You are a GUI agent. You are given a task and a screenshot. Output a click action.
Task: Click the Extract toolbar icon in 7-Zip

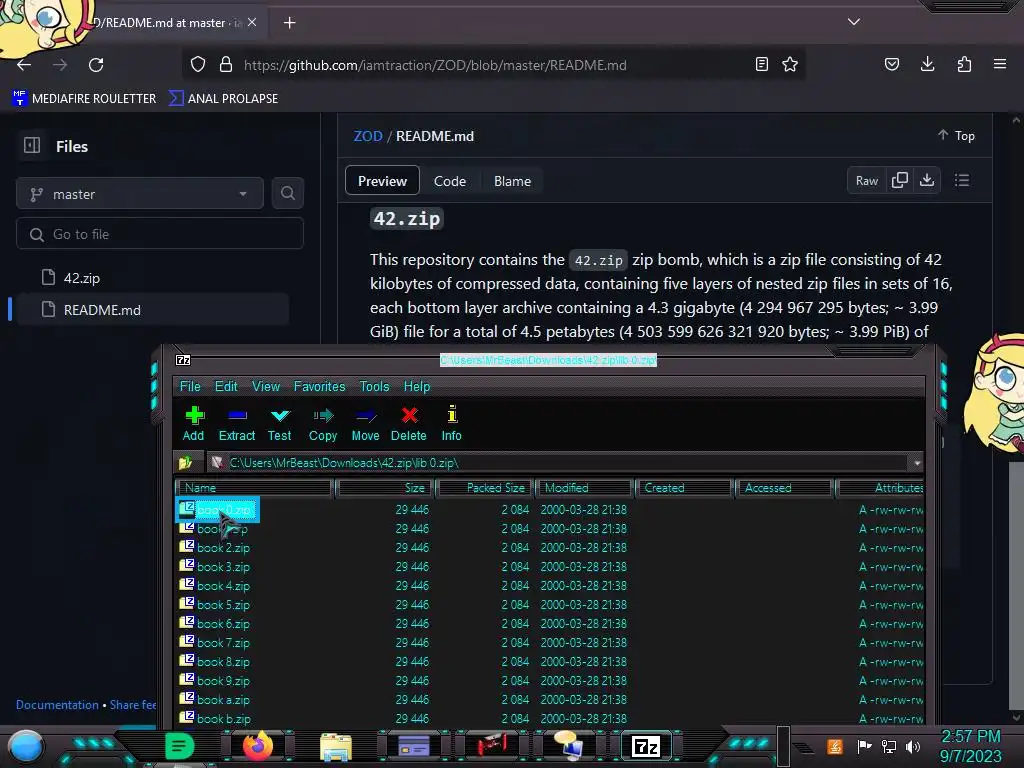[x=237, y=415]
